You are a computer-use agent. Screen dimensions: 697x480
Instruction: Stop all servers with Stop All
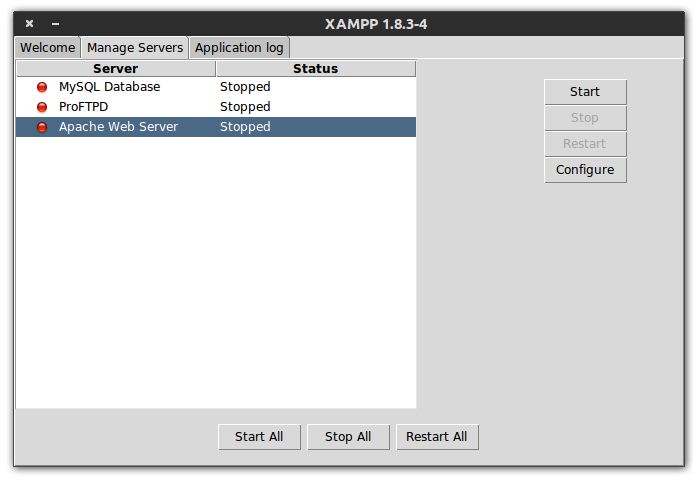pos(348,437)
